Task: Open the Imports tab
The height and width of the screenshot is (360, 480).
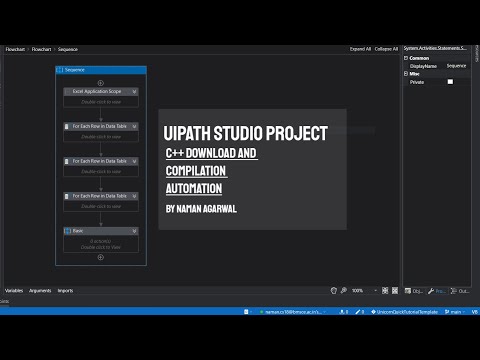Action: pos(65,291)
